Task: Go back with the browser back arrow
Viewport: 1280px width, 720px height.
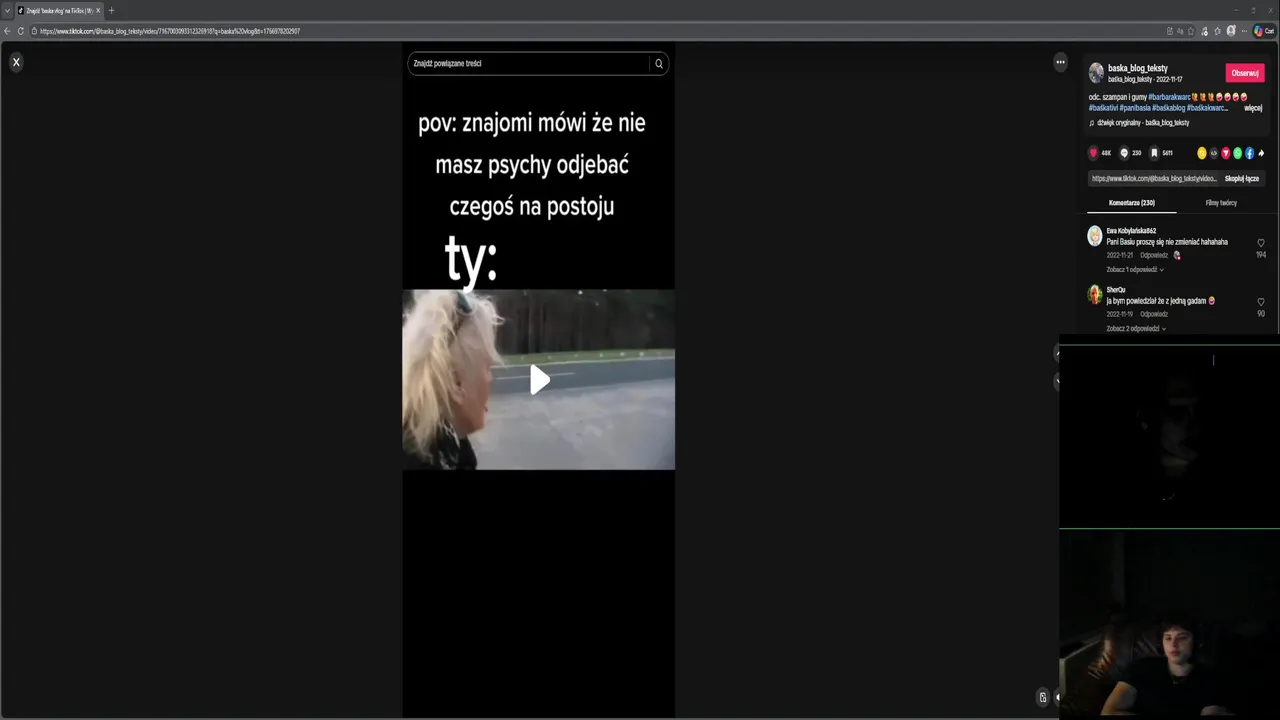Action: (x=7, y=31)
